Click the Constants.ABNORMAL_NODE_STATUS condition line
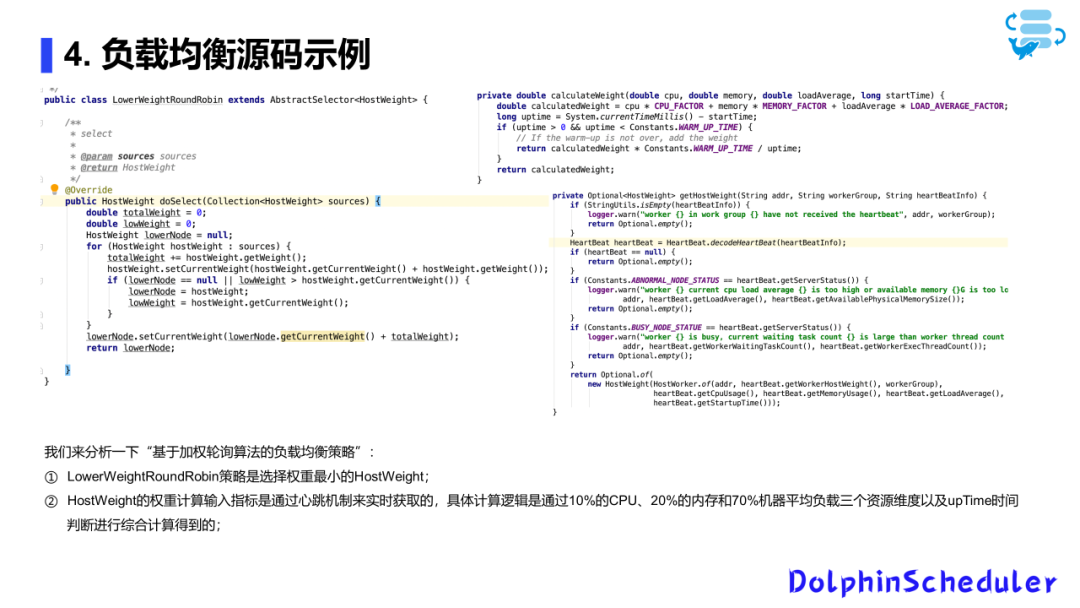 [719, 280]
